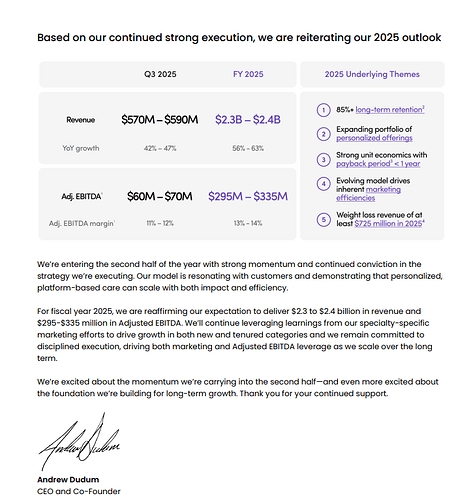Click the 2025 Underlying Themes header
460x500 pixels.
[x=372, y=74]
